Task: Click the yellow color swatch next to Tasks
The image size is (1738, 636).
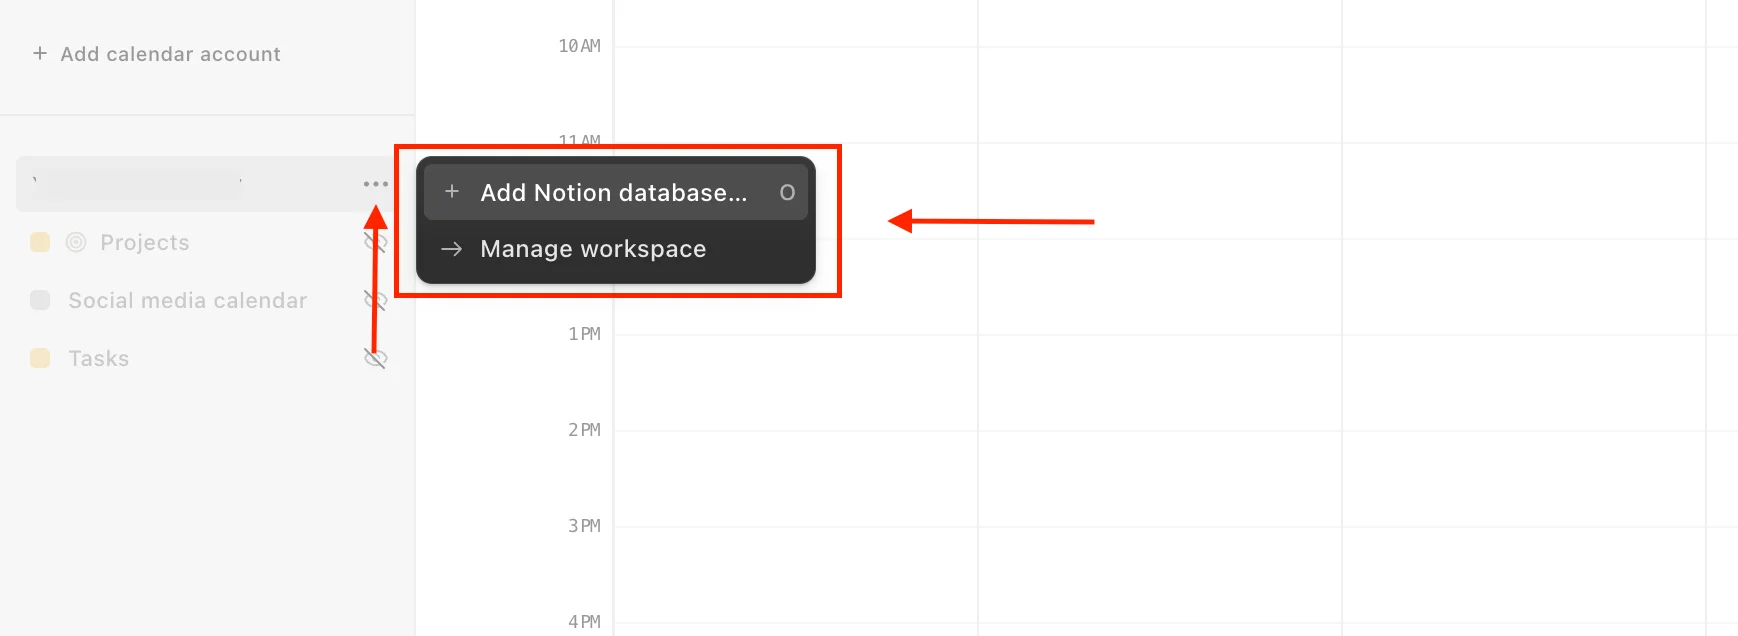Action: [x=40, y=358]
